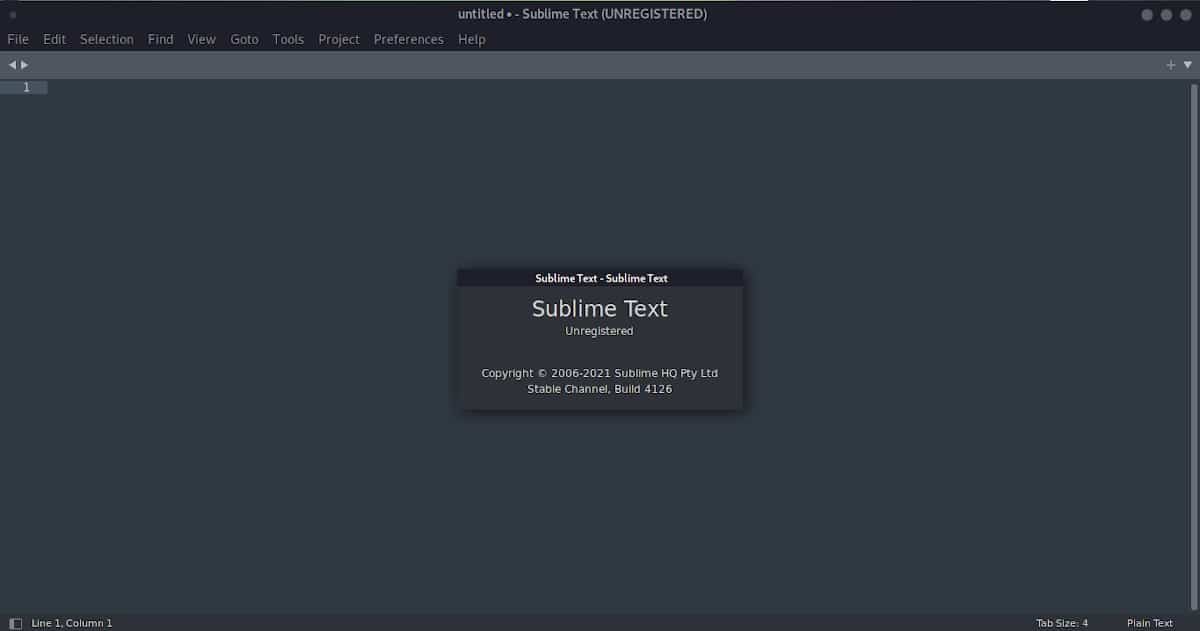Open the Selection menu
1200x631 pixels.
point(106,39)
